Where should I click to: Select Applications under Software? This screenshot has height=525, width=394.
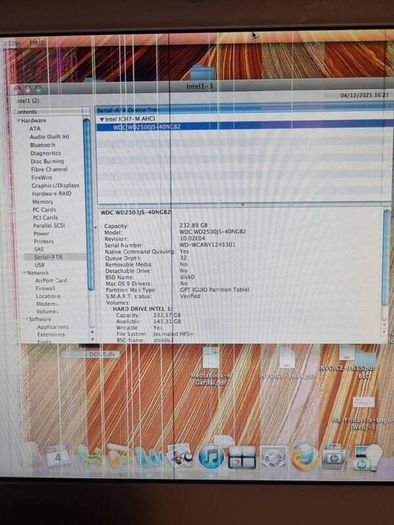coord(53,327)
